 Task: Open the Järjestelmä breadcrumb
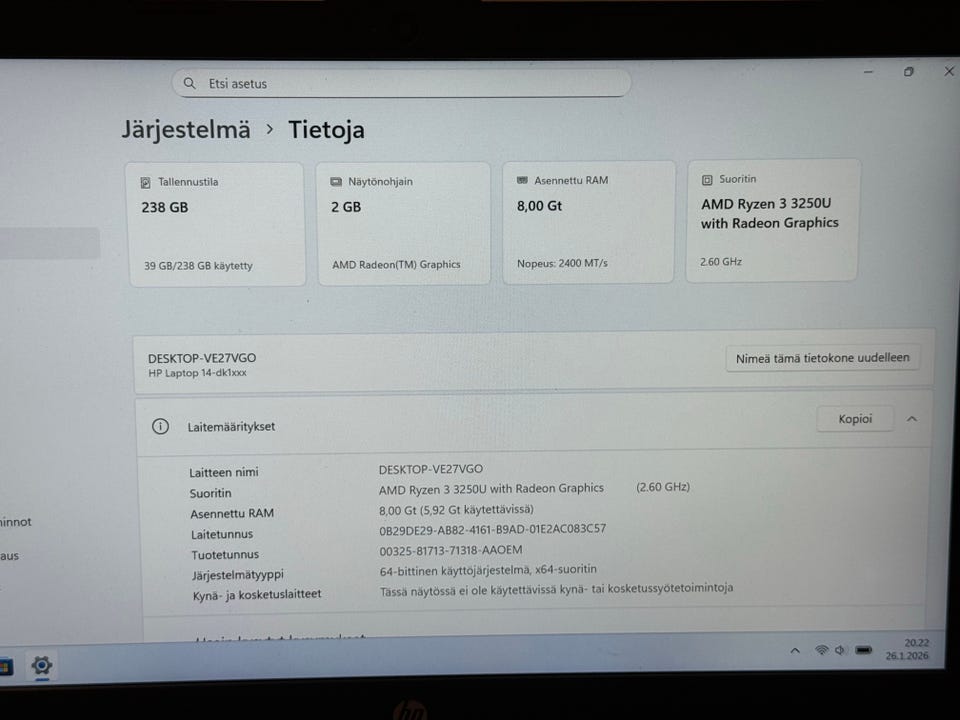pyautogui.click(x=186, y=130)
